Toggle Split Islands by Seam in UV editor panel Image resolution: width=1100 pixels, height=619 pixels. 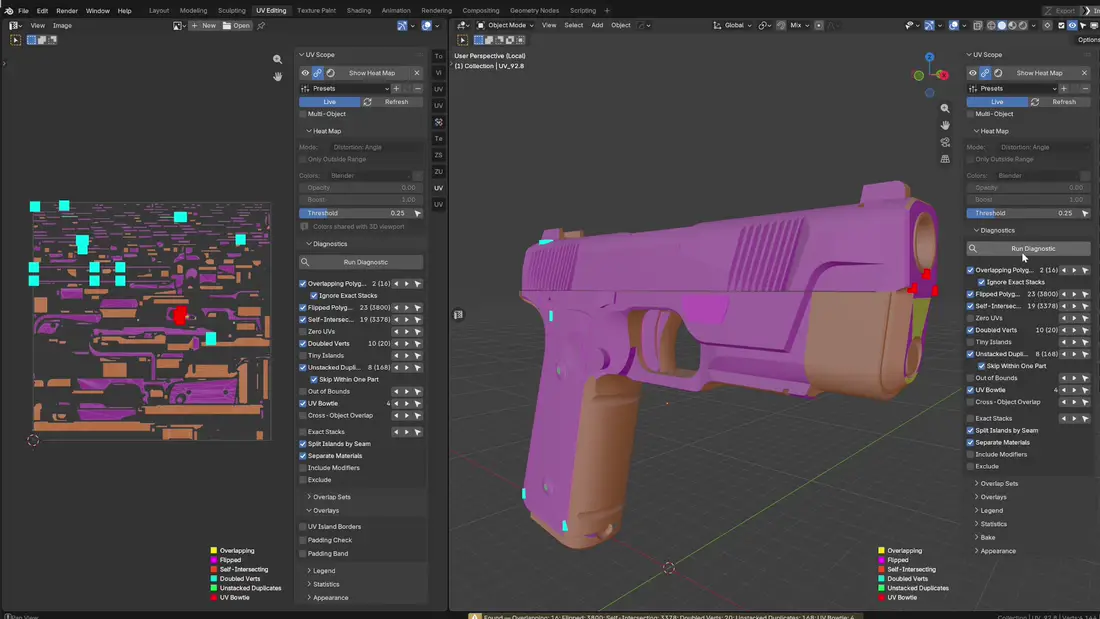pos(303,444)
